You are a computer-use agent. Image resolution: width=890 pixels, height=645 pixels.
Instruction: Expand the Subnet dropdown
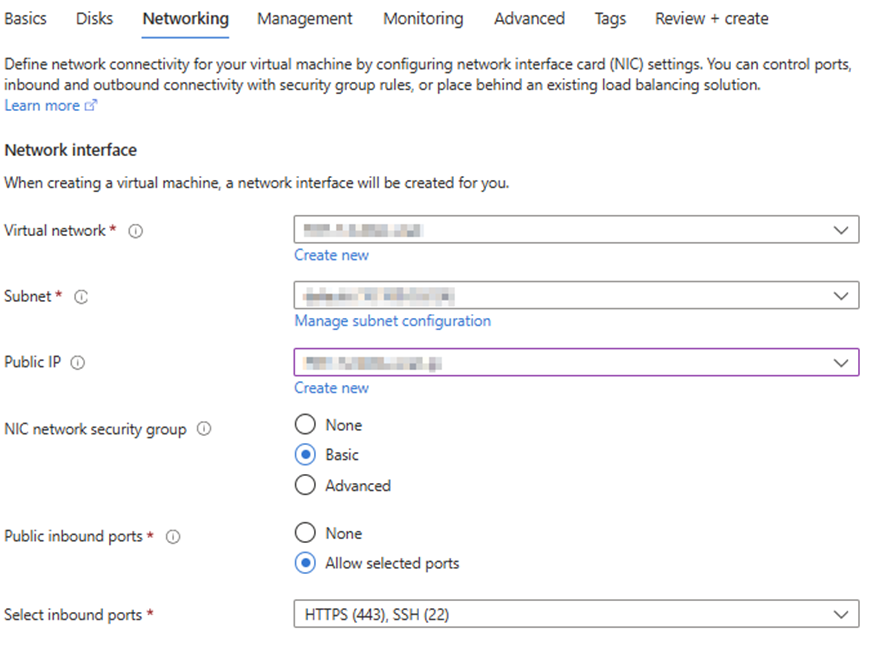click(x=576, y=295)
